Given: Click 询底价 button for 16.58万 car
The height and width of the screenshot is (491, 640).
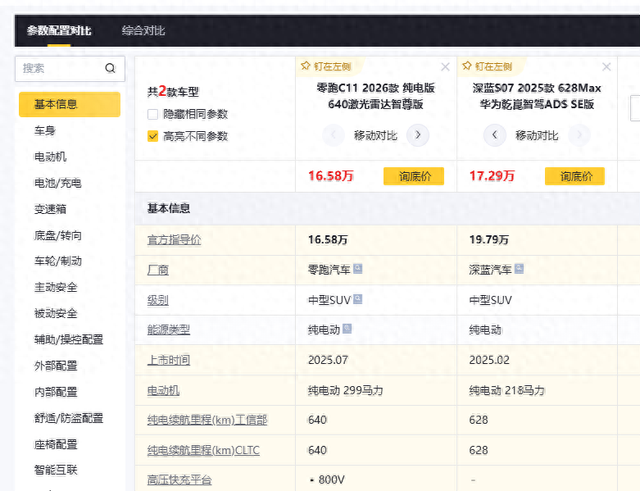Looking at the screenshot, I should point(413,176).
